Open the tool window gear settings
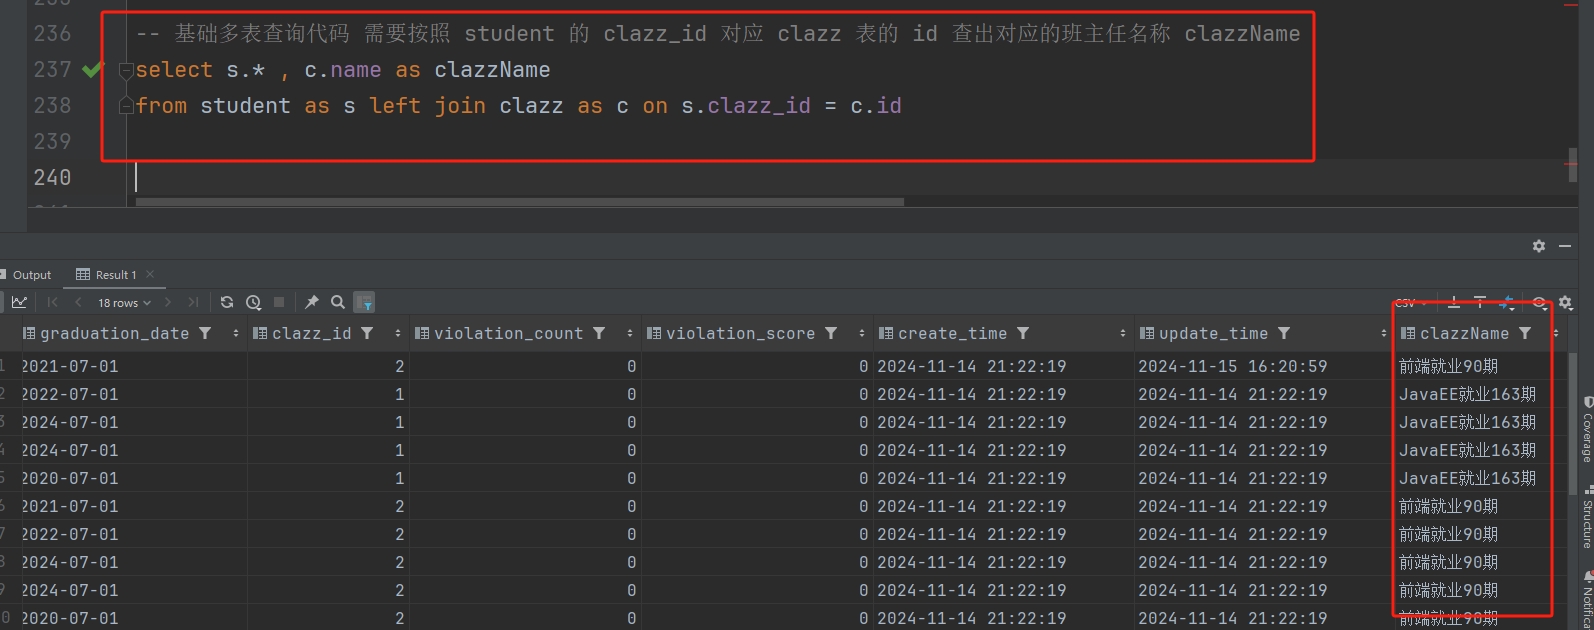Screen dimensions: 1594x630 1538,246
